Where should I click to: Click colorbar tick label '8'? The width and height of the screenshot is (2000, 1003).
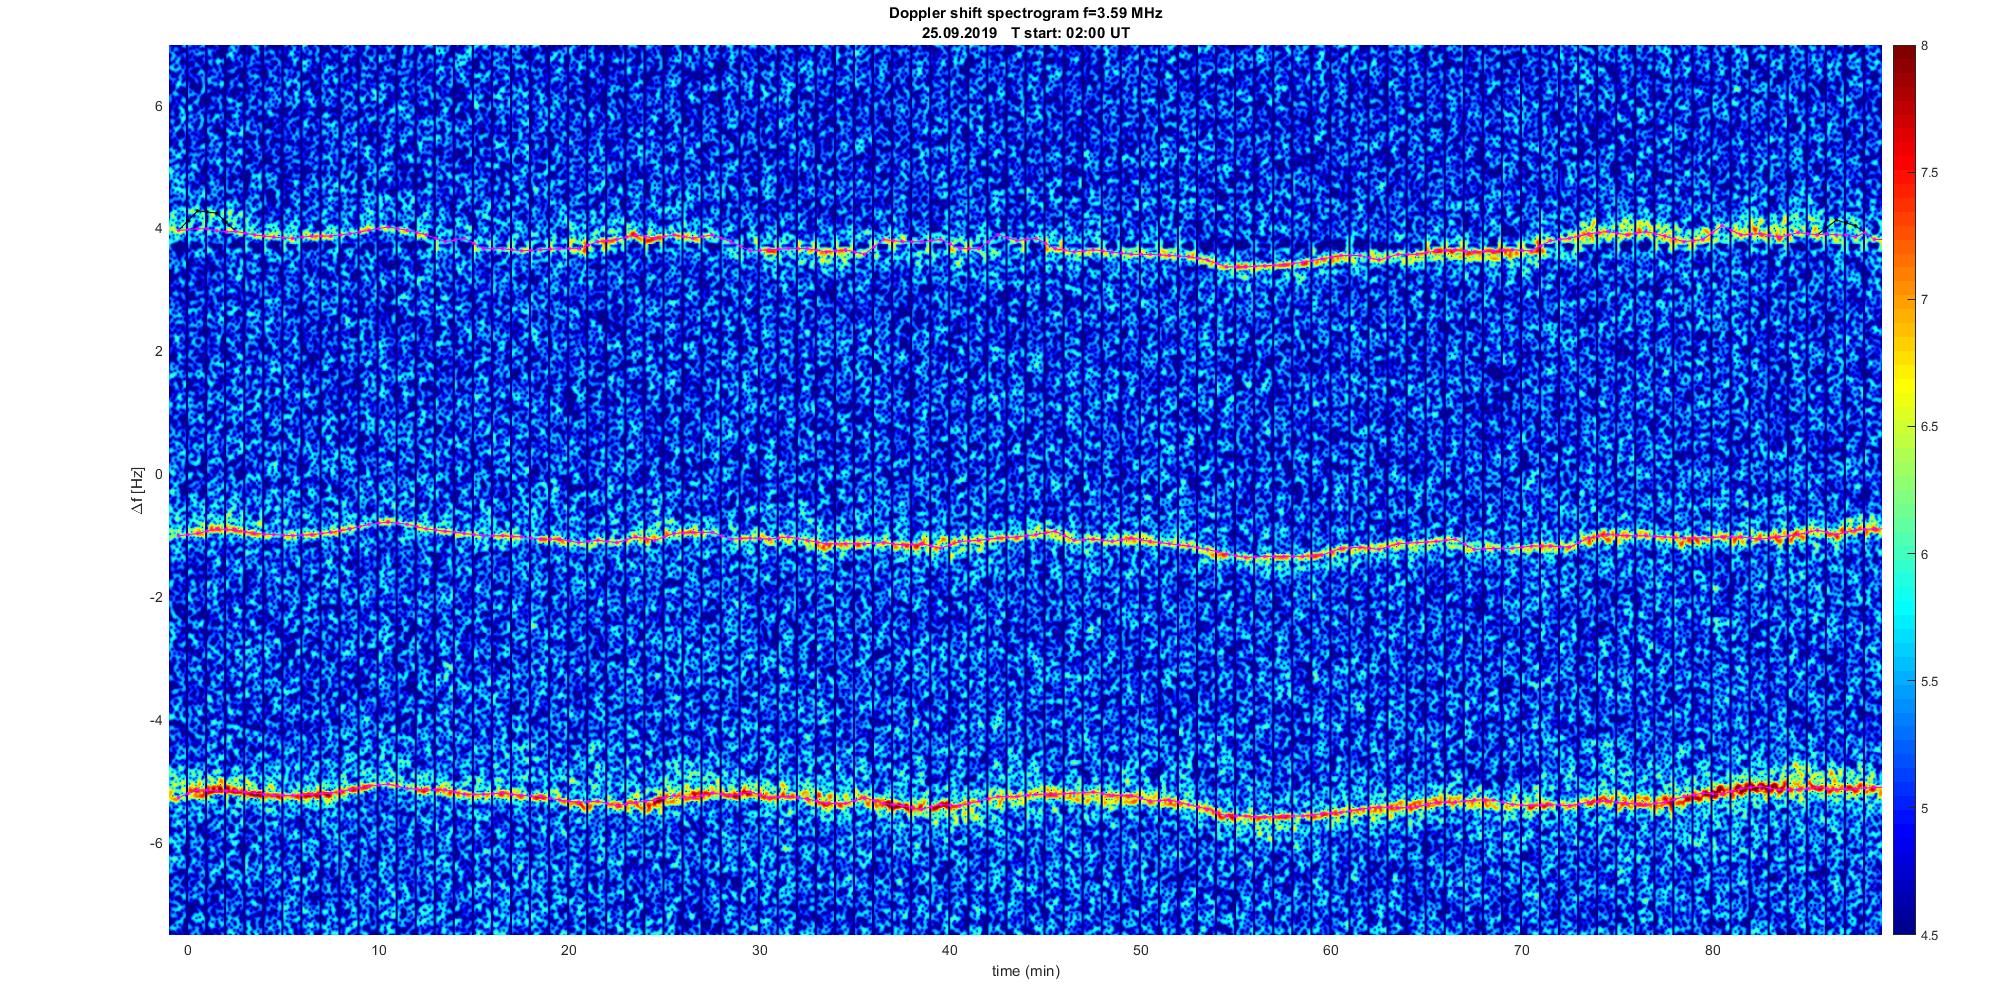pos(1925,46)
